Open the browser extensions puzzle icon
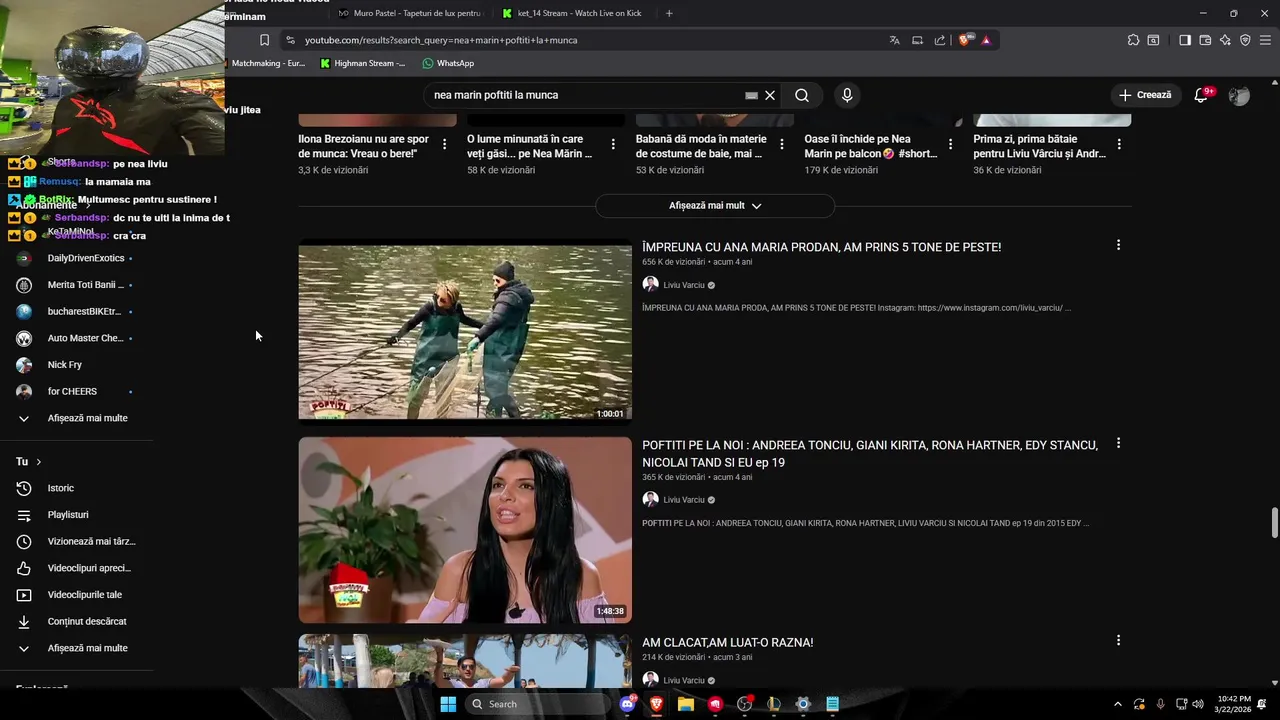Viewport: 1280px width, 720px height. (x=1133, y=40)
